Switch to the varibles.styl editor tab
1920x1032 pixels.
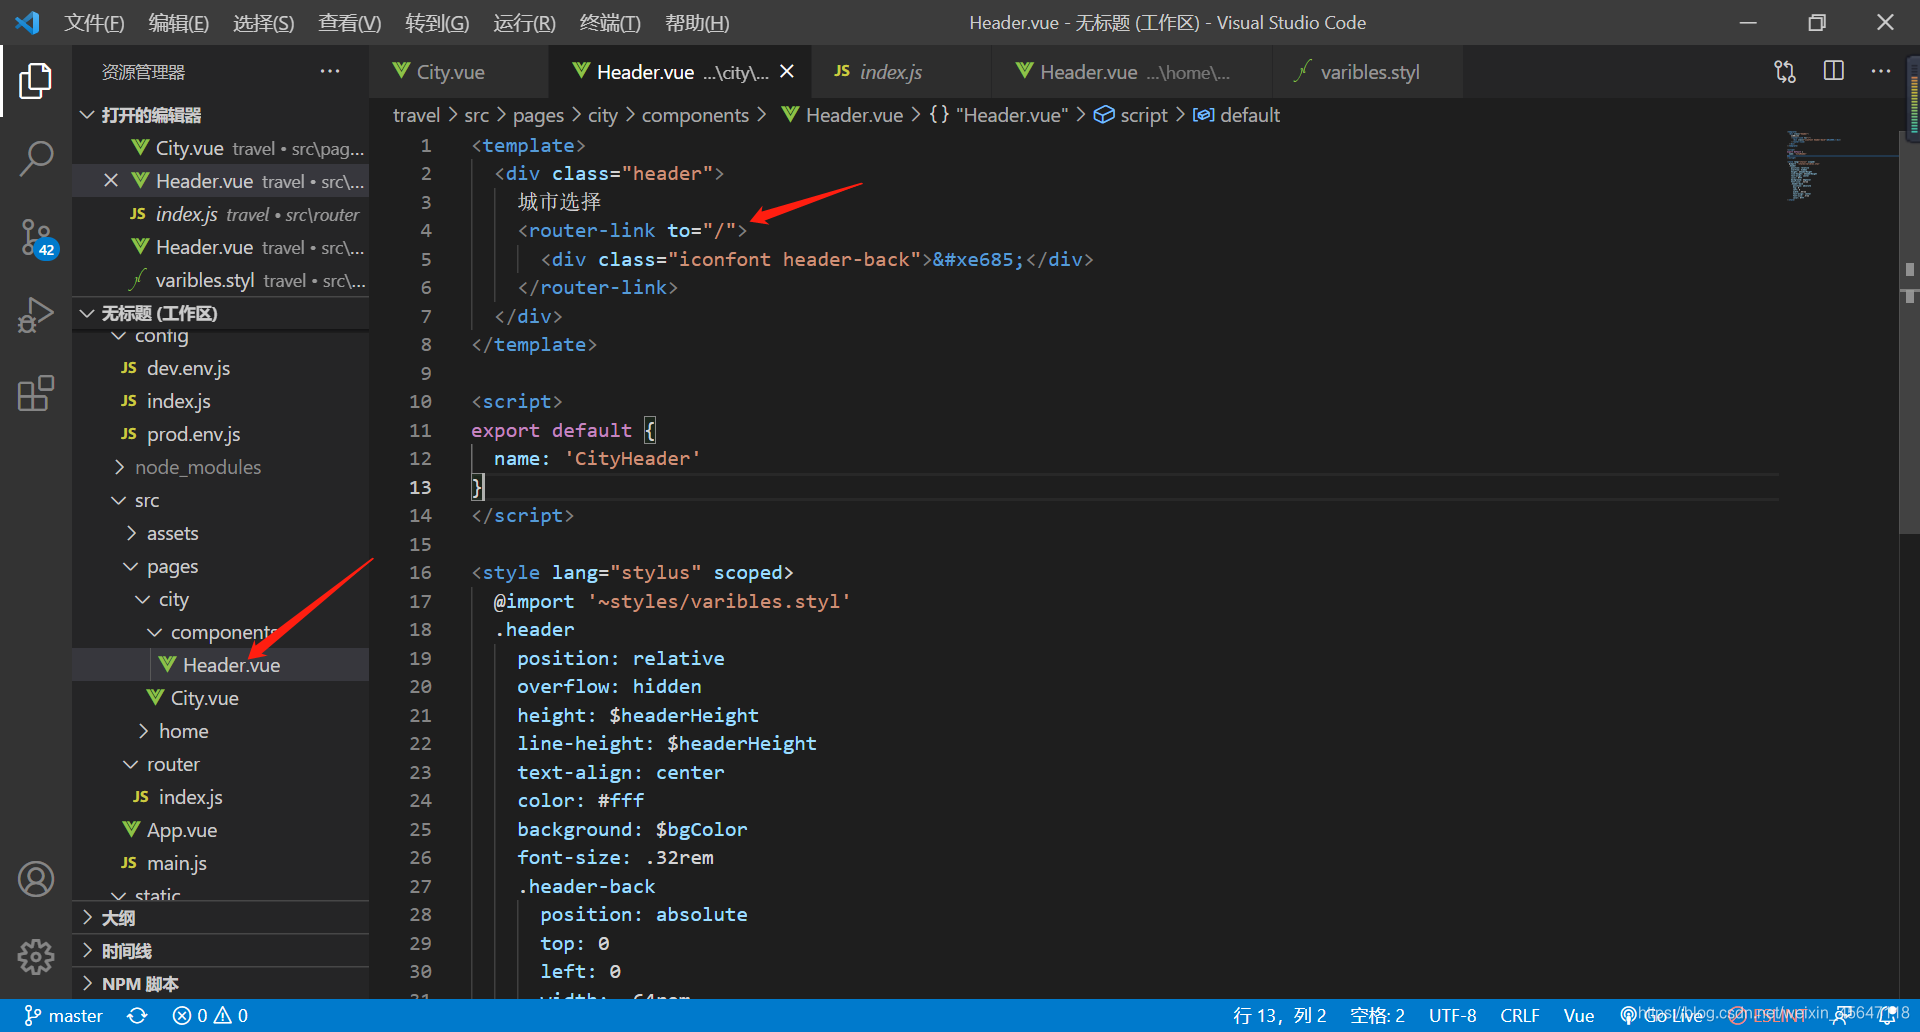[x=1368, y=72]
